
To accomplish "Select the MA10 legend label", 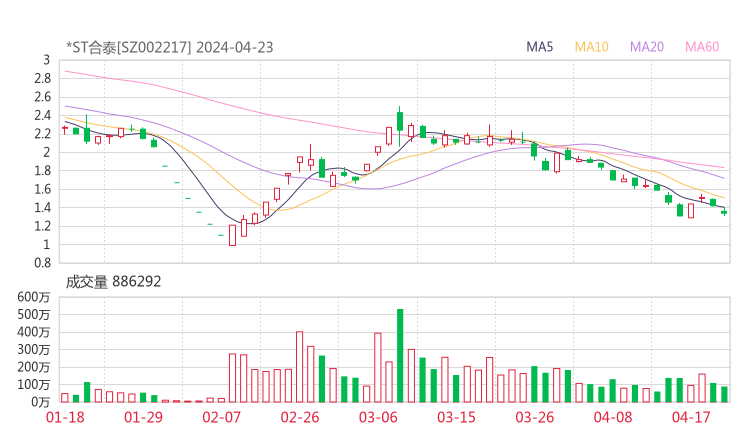I will [591, 47].
